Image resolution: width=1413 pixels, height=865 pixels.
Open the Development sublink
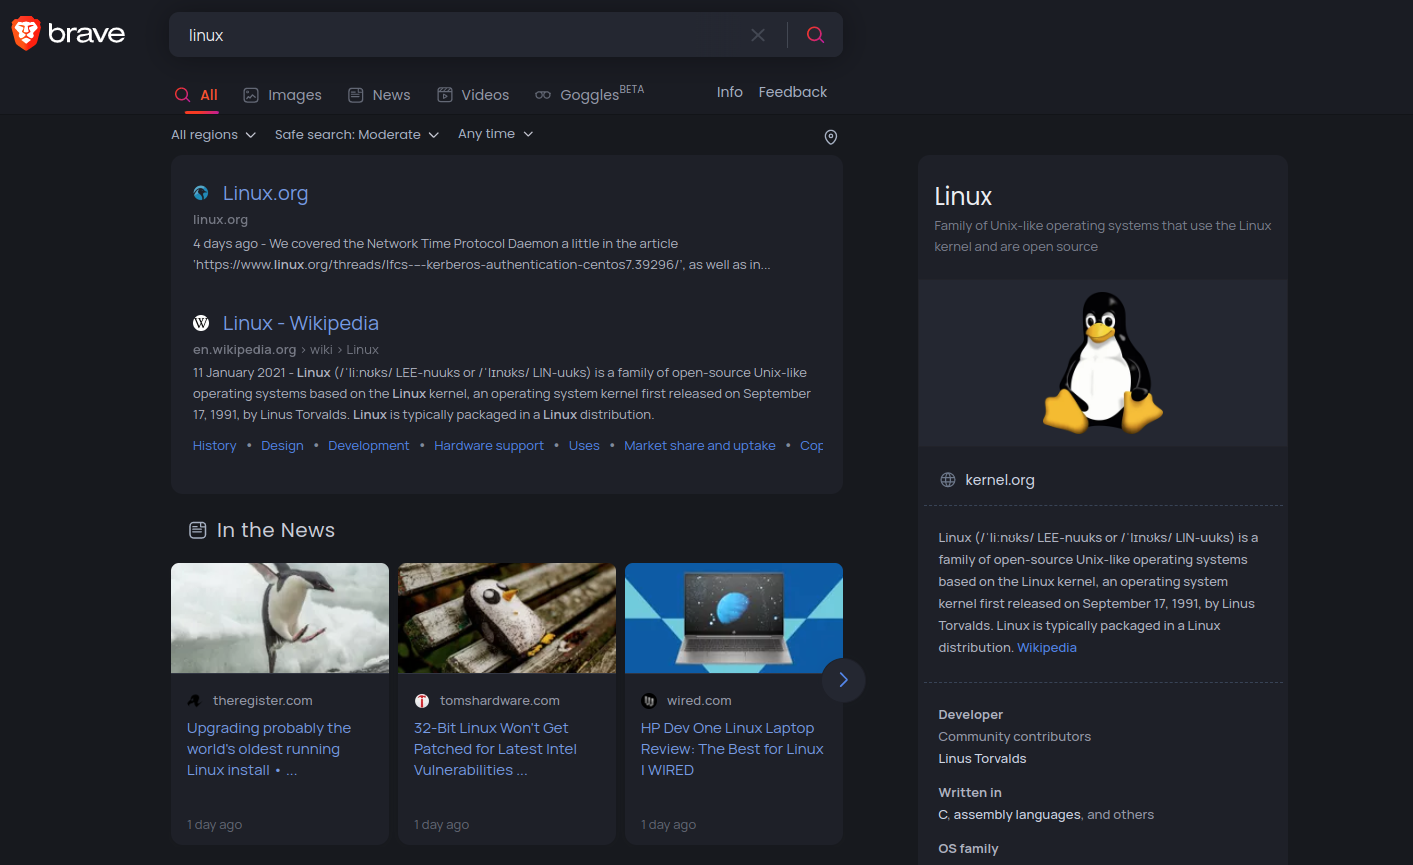(369, 446)
